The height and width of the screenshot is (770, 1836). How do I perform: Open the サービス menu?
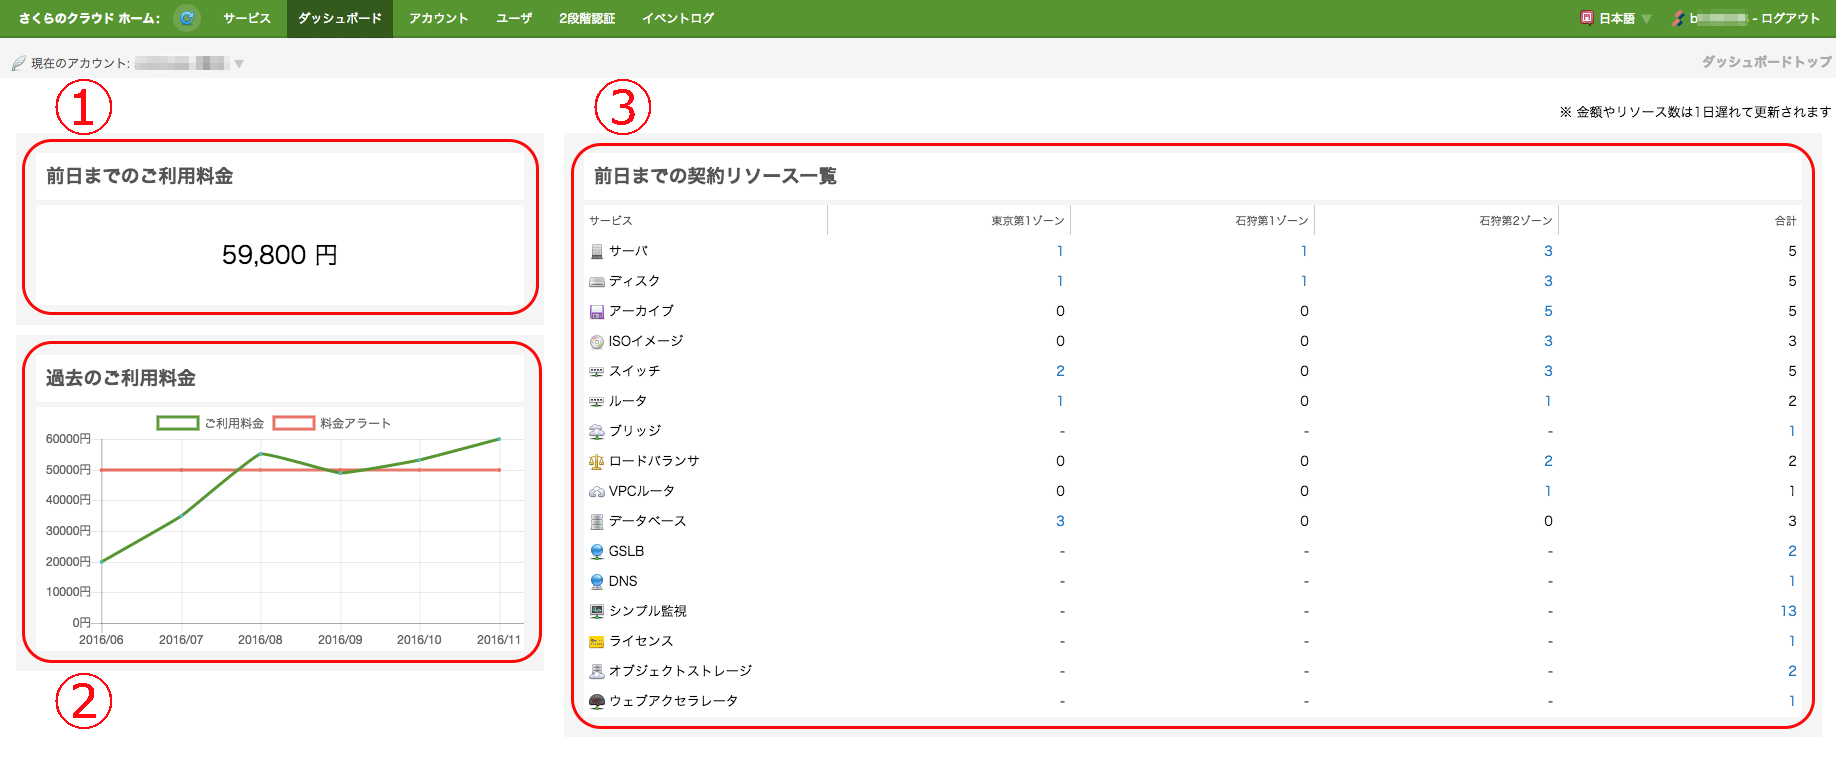pos(247,18)
